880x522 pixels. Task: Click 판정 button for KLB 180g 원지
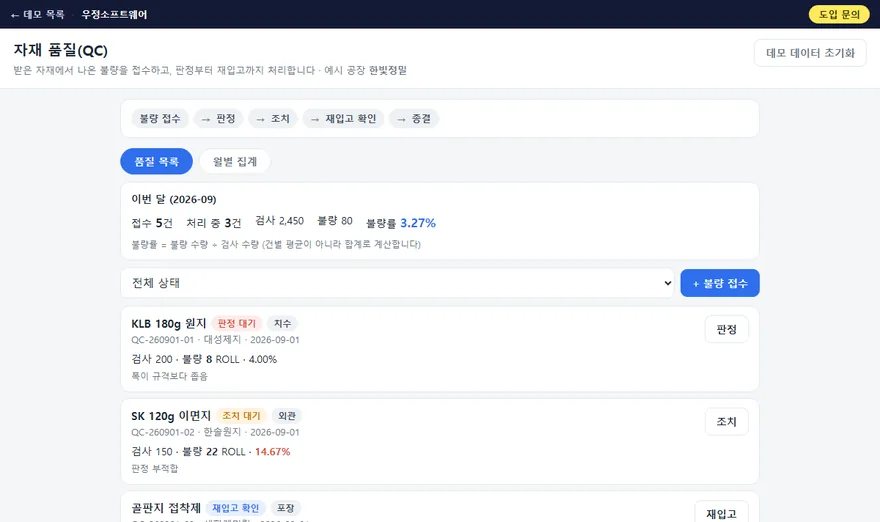click(x=726, y=329)
